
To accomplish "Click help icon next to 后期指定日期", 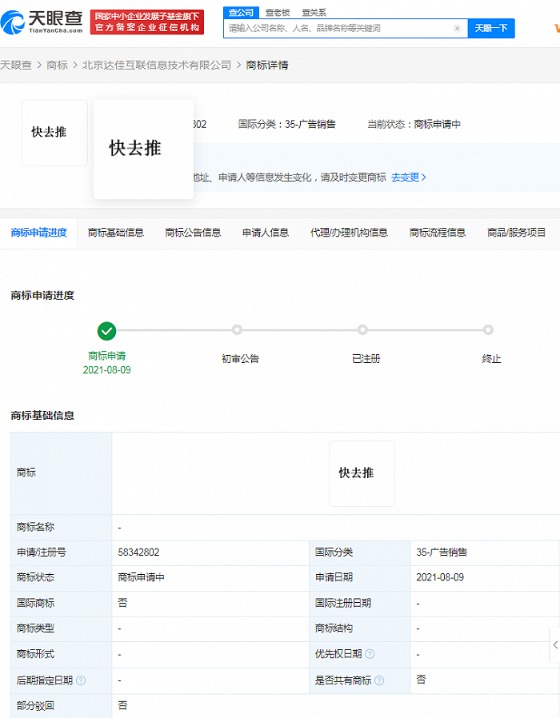I will pyautogui.click(x=81, y=680).
